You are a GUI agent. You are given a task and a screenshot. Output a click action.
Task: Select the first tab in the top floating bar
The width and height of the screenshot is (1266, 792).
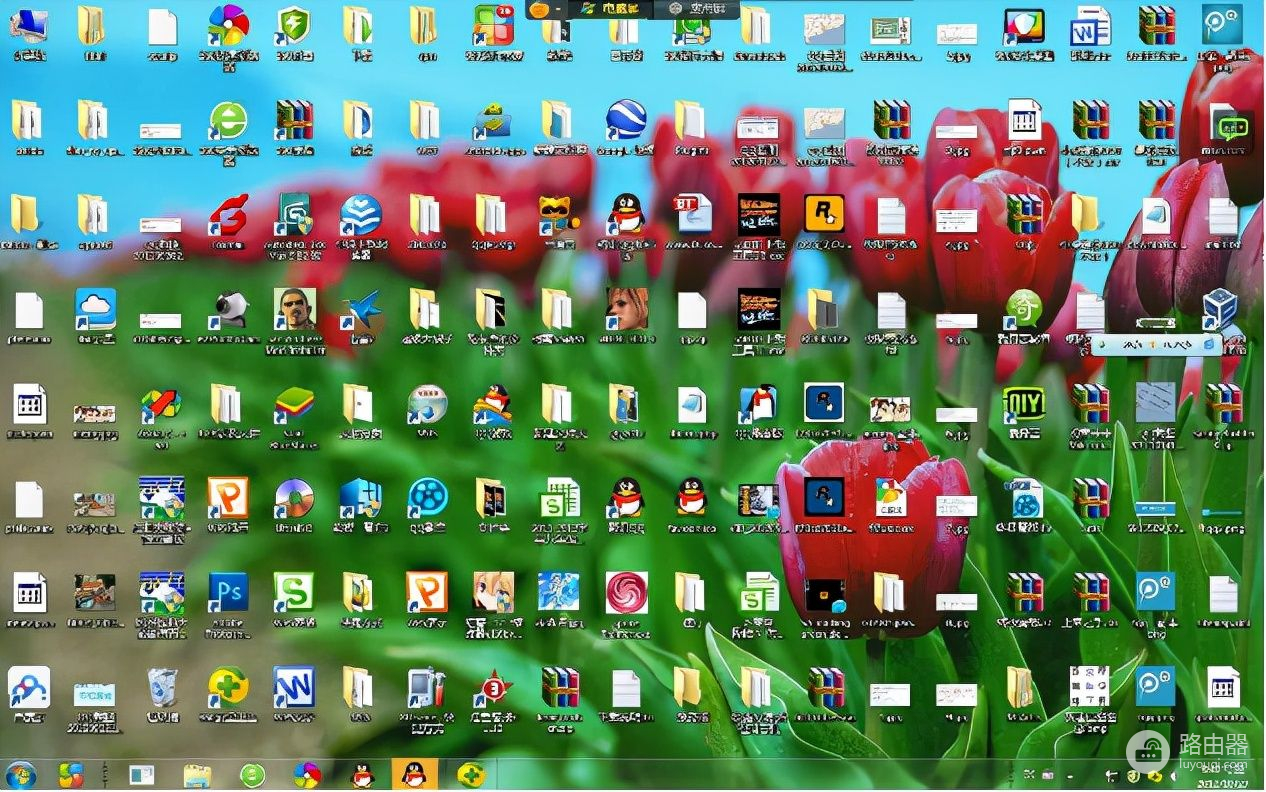click(x=611, y=9)
